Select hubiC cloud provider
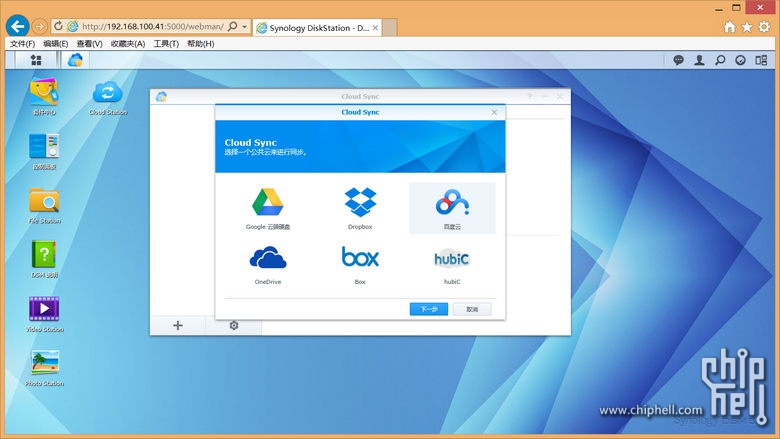Viewport: 780px width, 439px height. pos(452,264)
